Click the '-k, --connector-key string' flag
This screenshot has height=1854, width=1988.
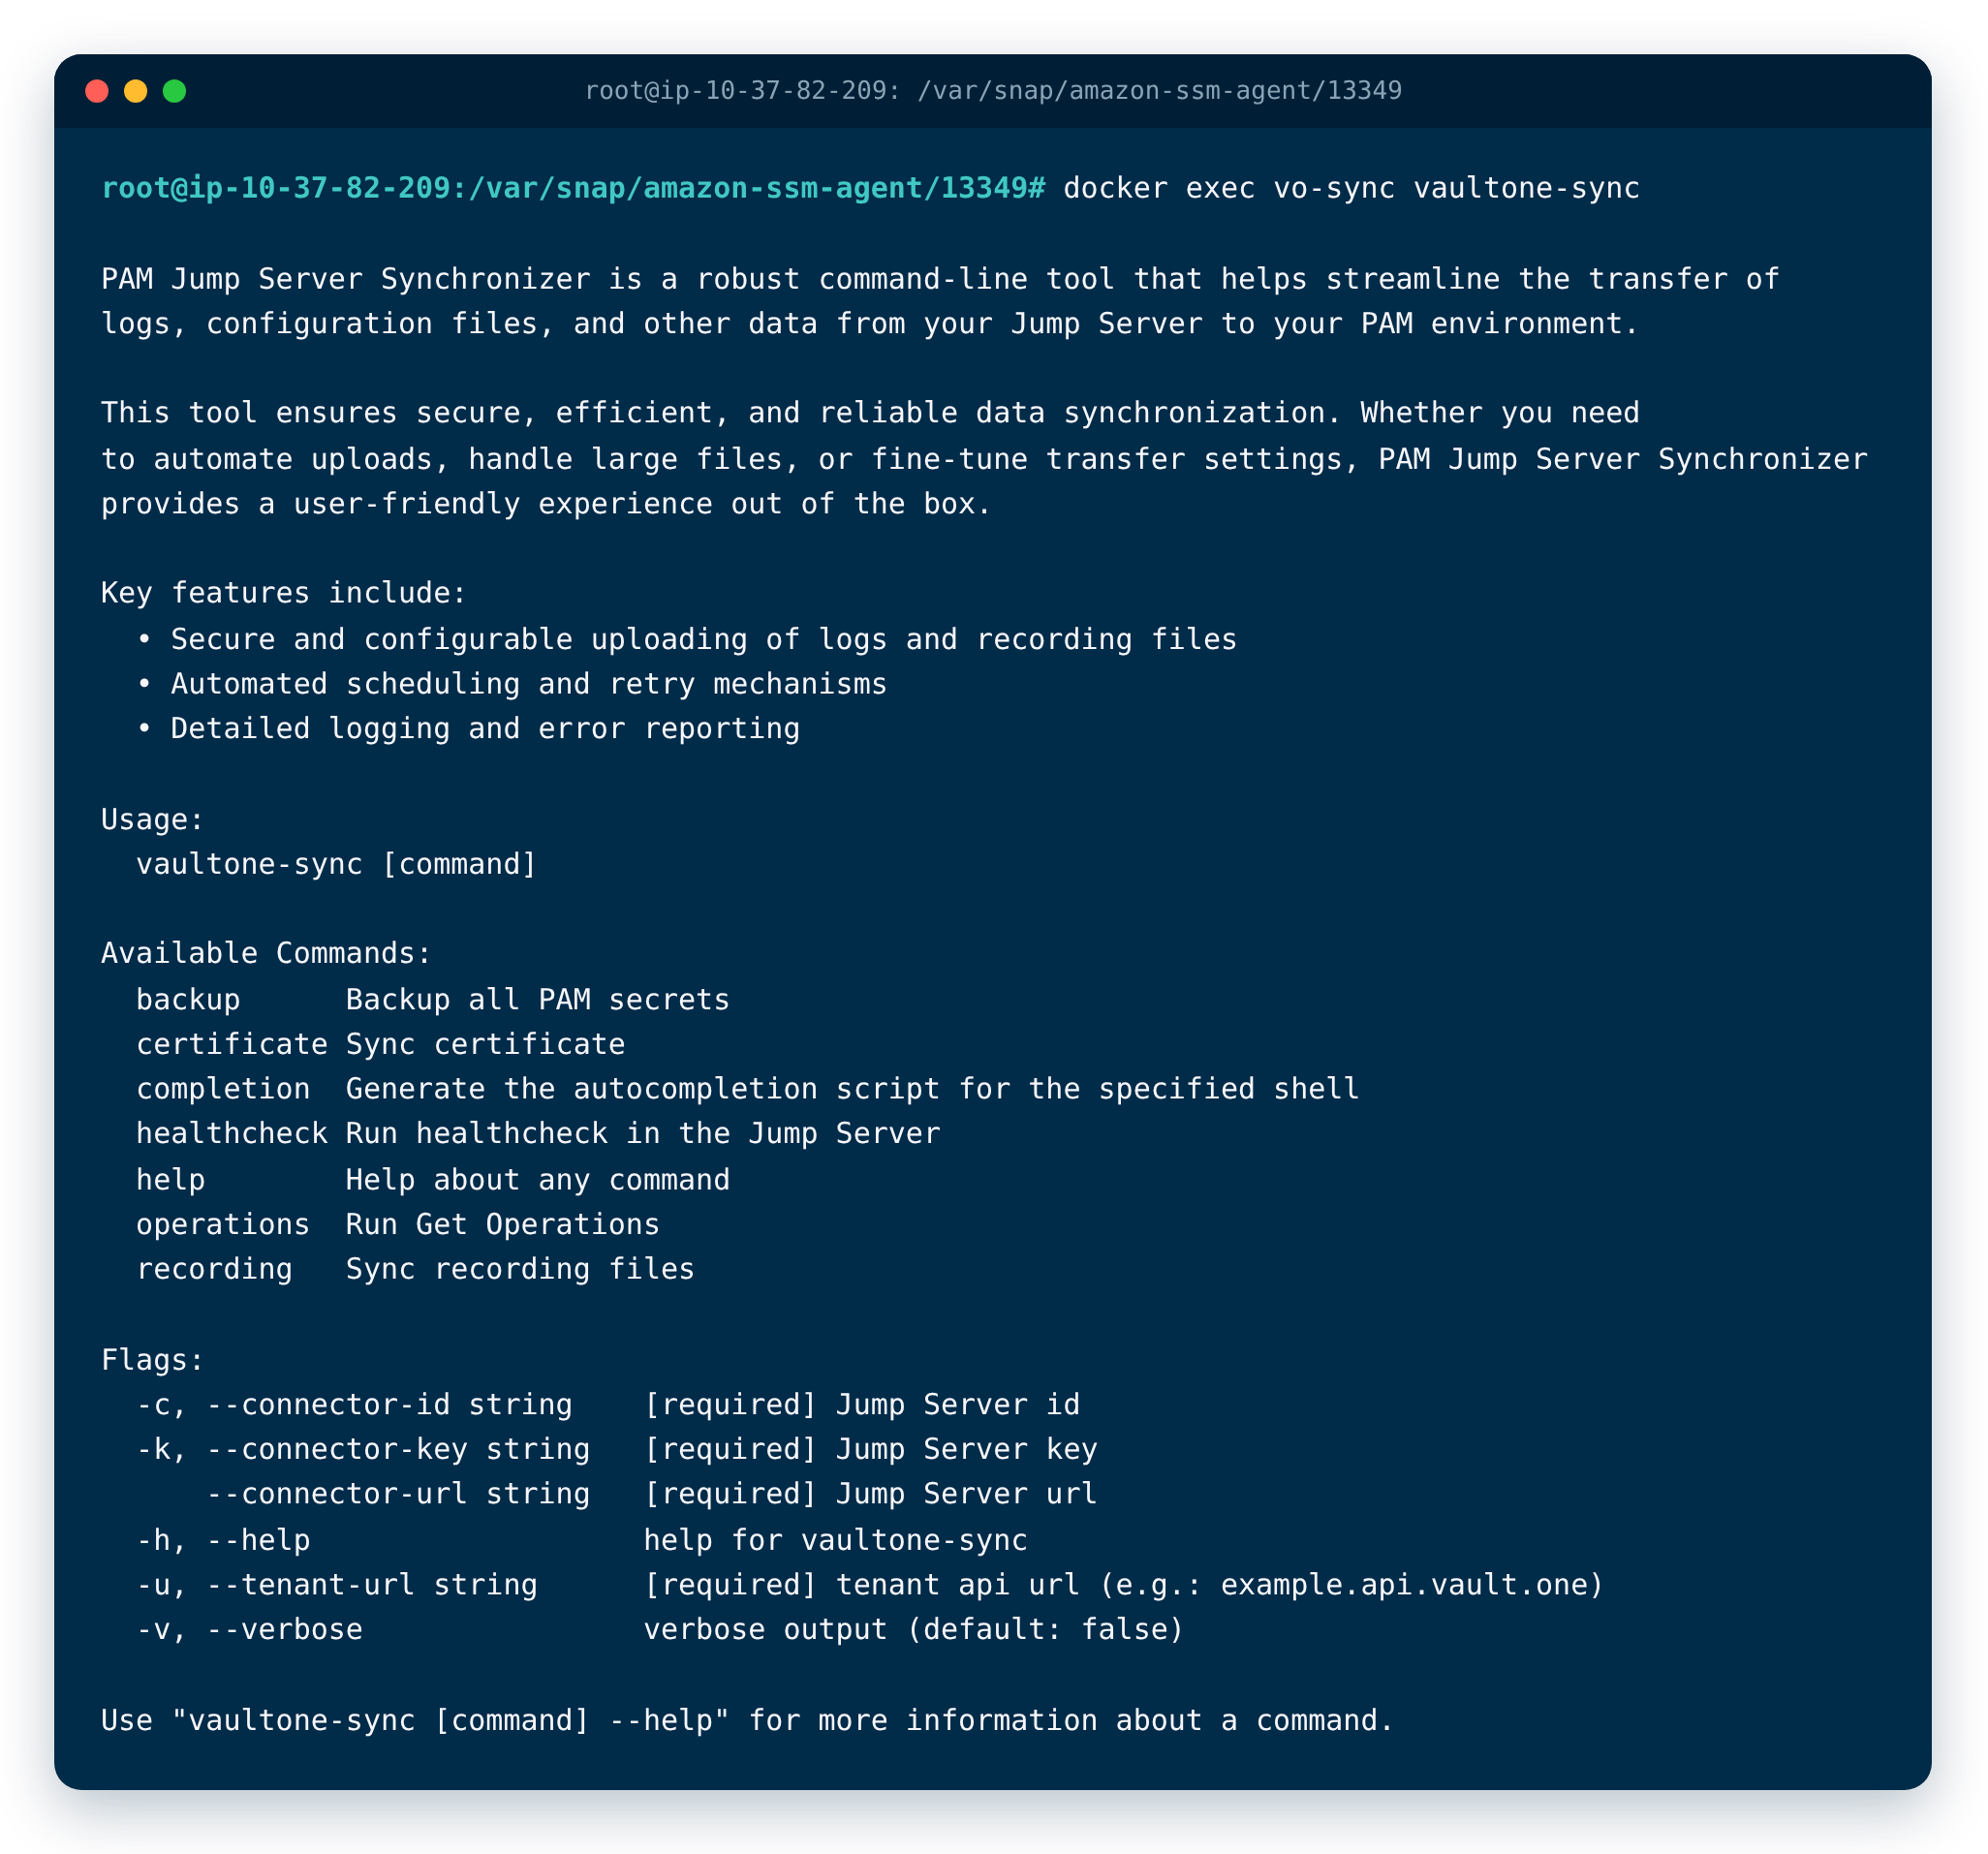click(x=363, y=1449)
